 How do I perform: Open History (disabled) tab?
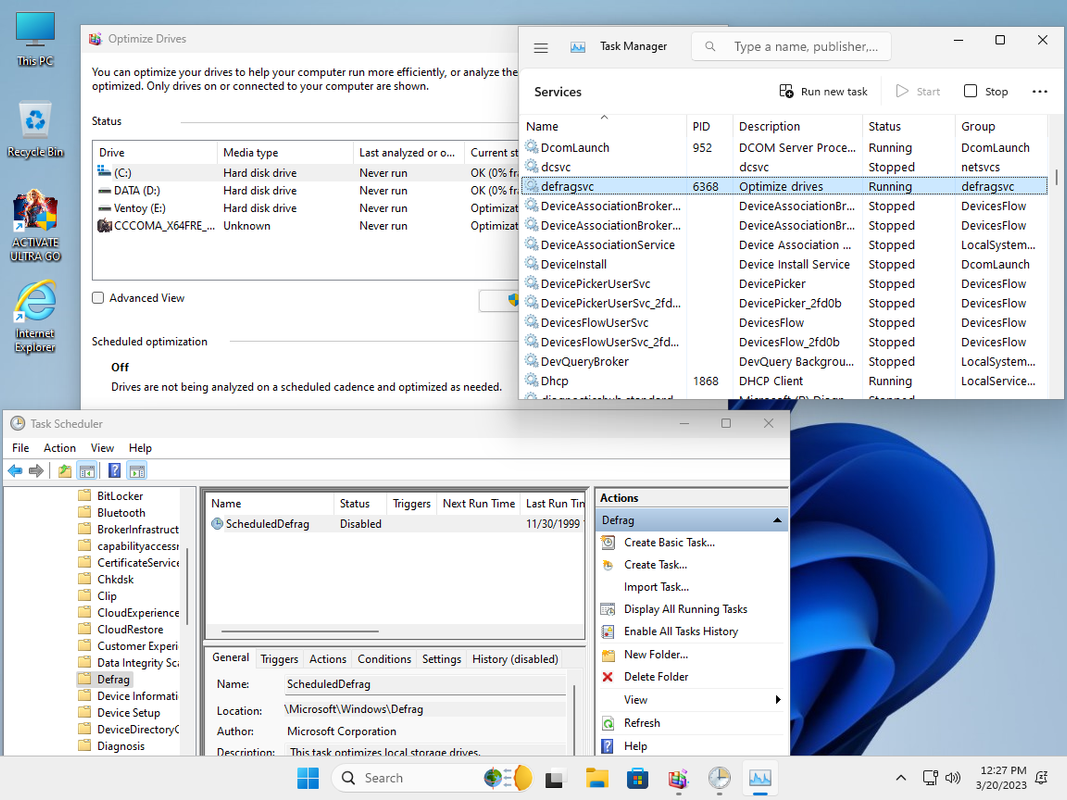514,659
